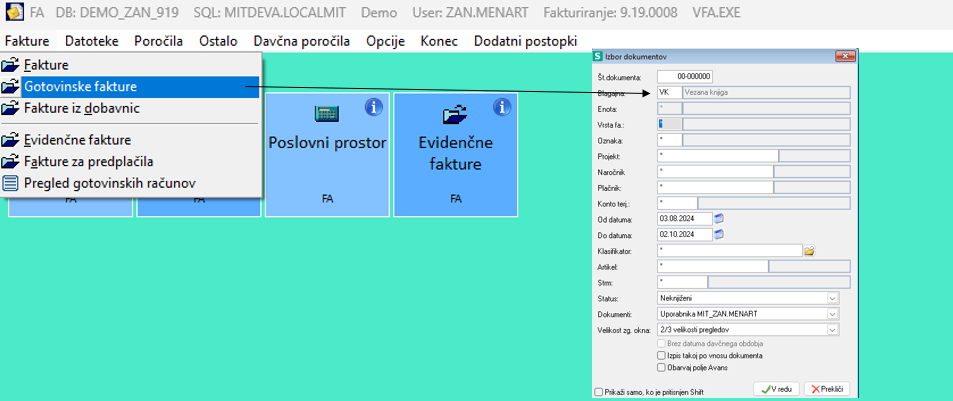Toggle Prikaži samo, ko je pritisnjen Shift
This screenshot has height=401, width=953.
[599, 392]
